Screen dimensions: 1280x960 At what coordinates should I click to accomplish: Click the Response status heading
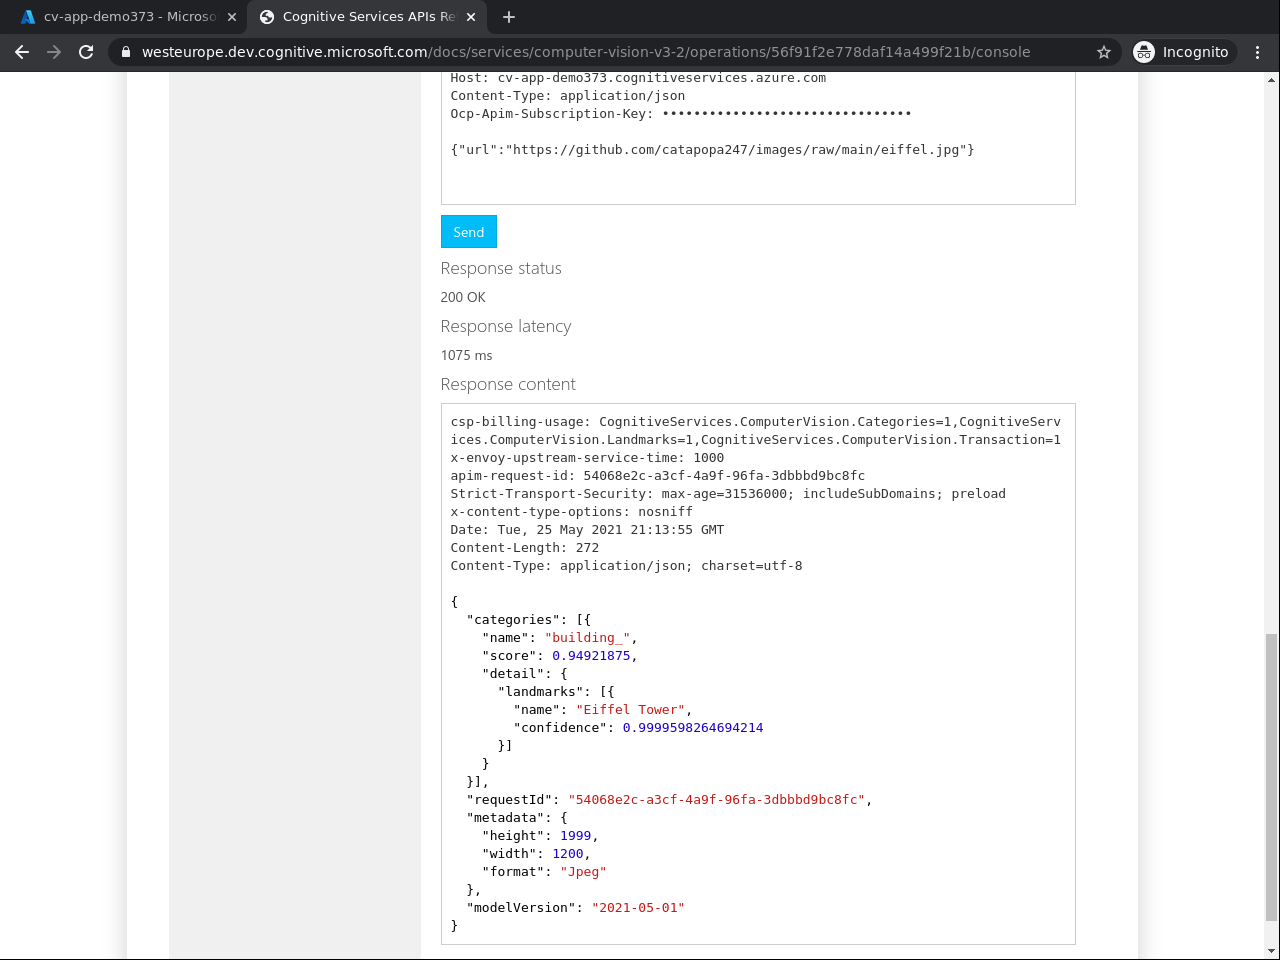(501, 268)
